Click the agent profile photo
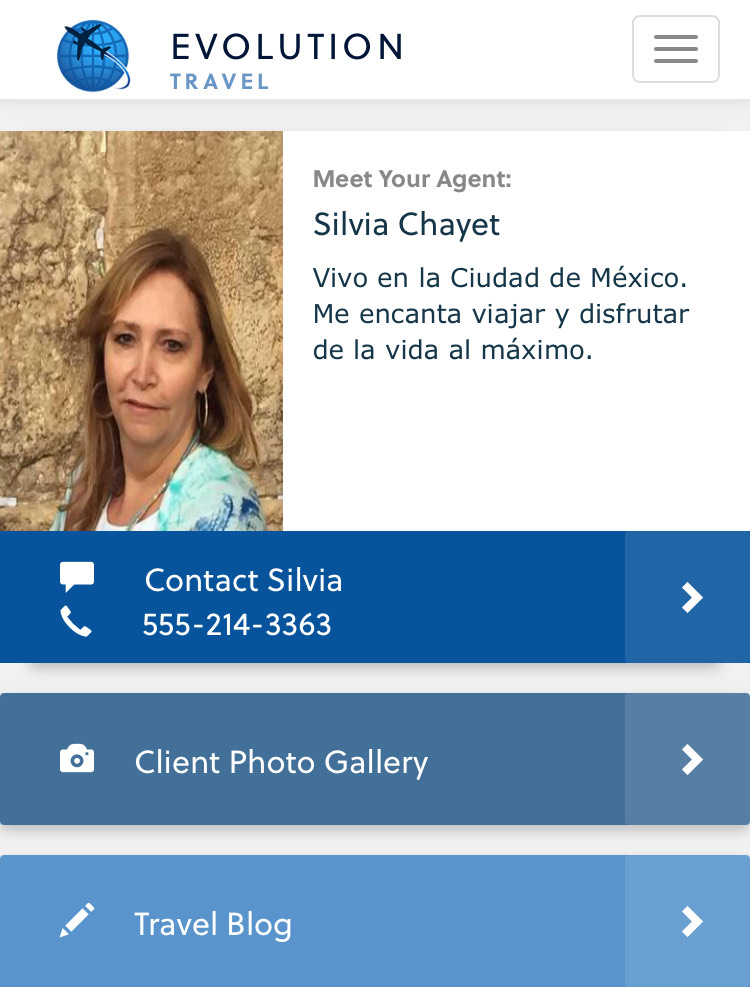The image size is (750, 988). point(141,331)
